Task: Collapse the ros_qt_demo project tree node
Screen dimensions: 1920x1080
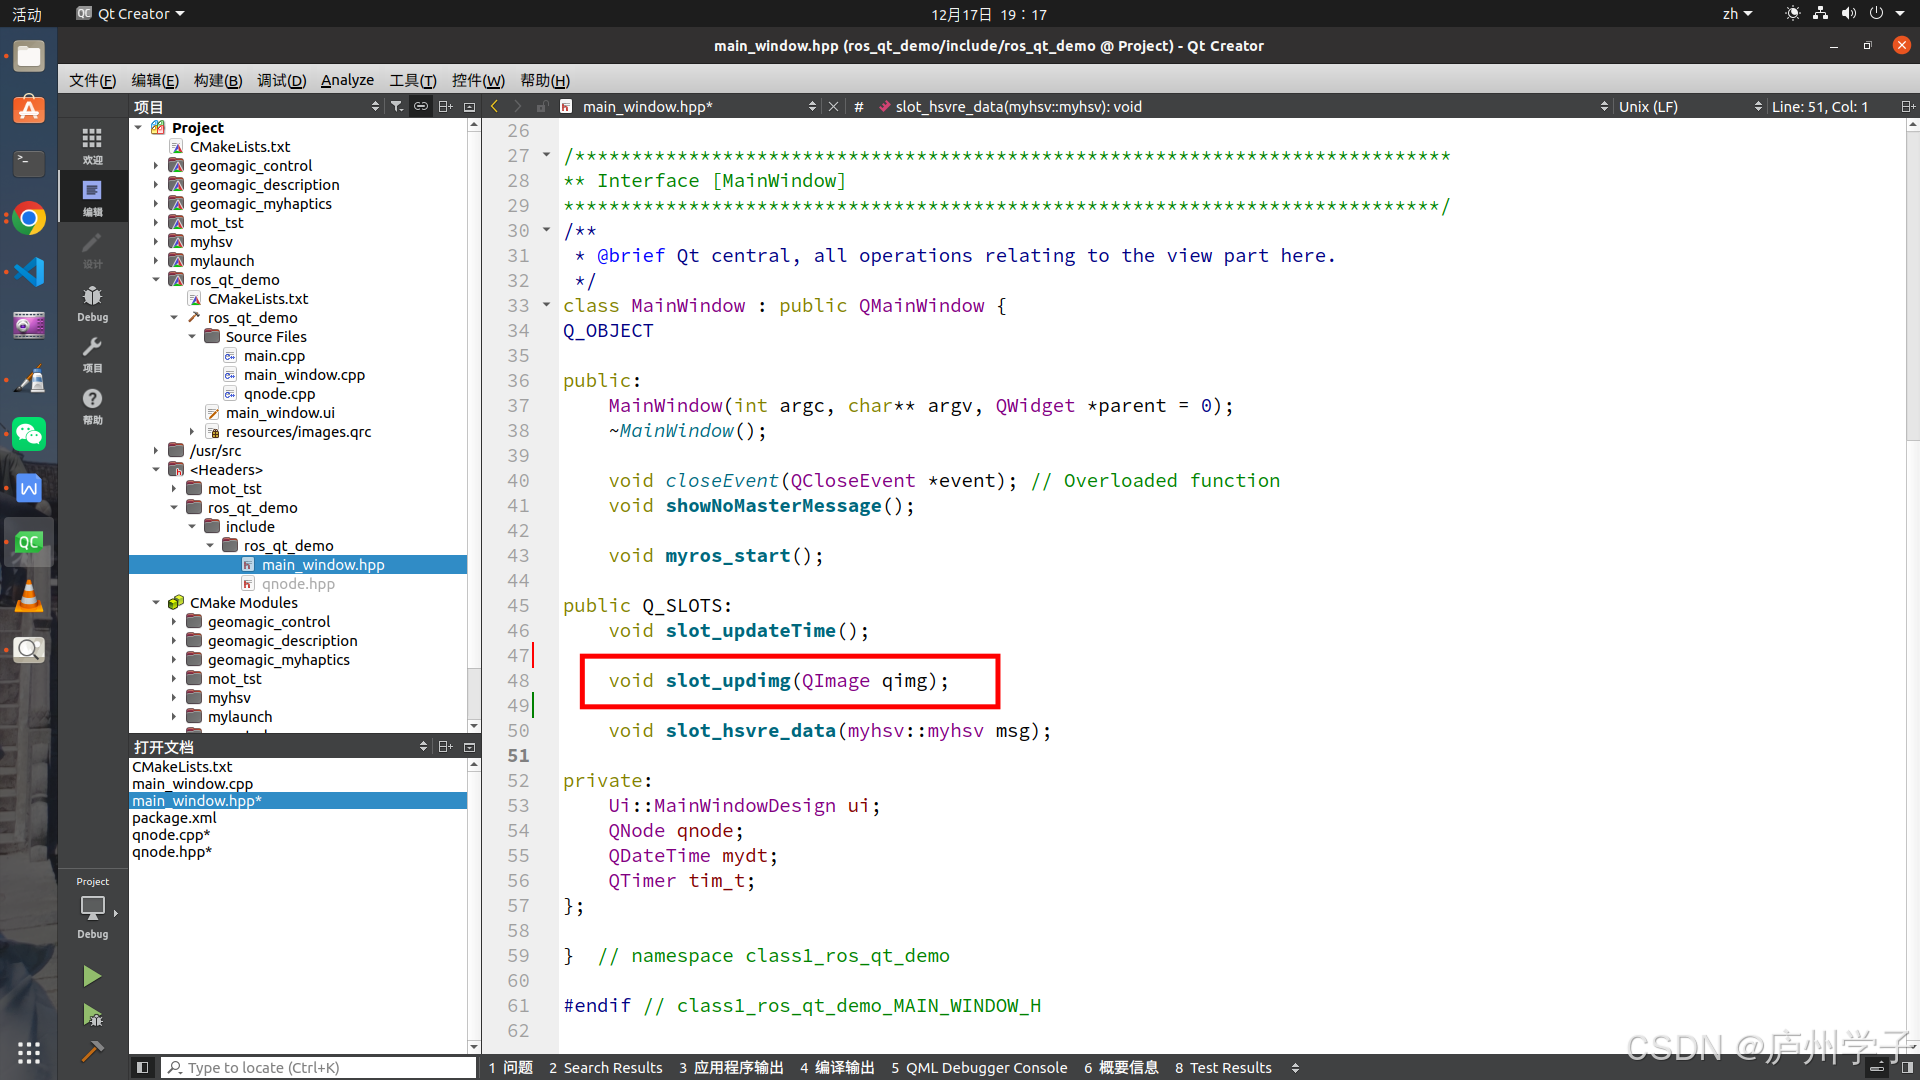Action: [x=156, y=280]
